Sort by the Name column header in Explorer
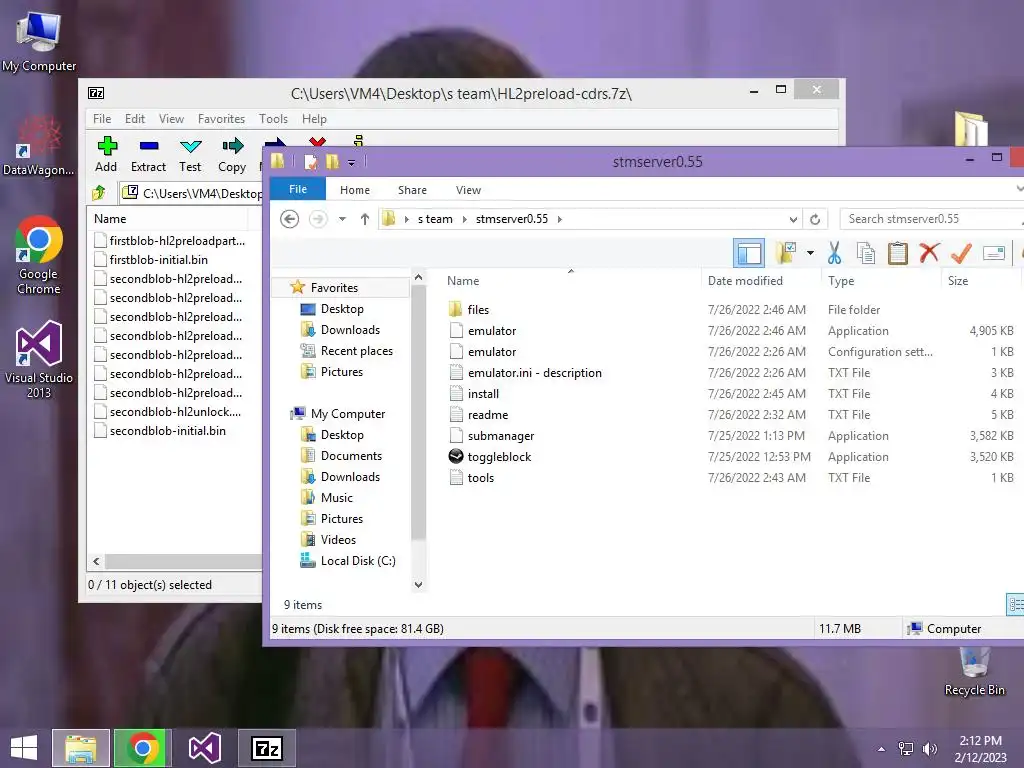 [x=463, y=281]
